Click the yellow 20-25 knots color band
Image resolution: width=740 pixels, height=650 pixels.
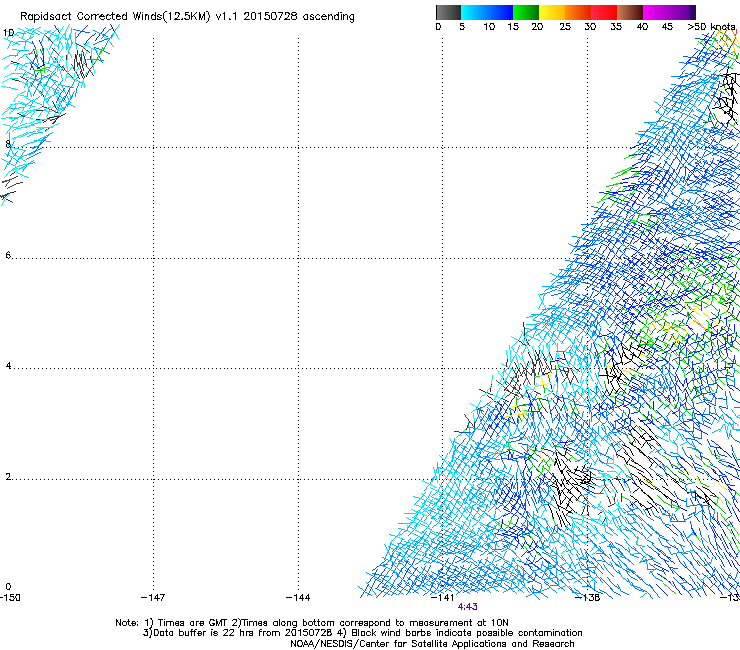point(552,12)
